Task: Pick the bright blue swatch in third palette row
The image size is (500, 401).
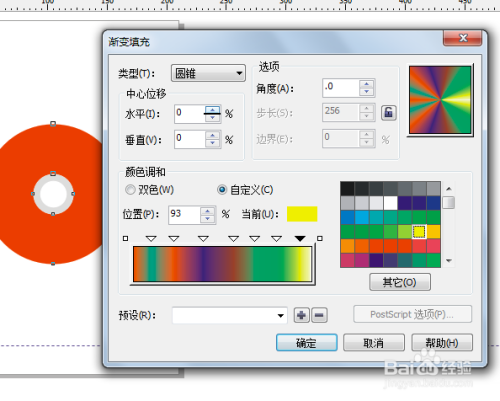Action: click(x=362, y=217)
